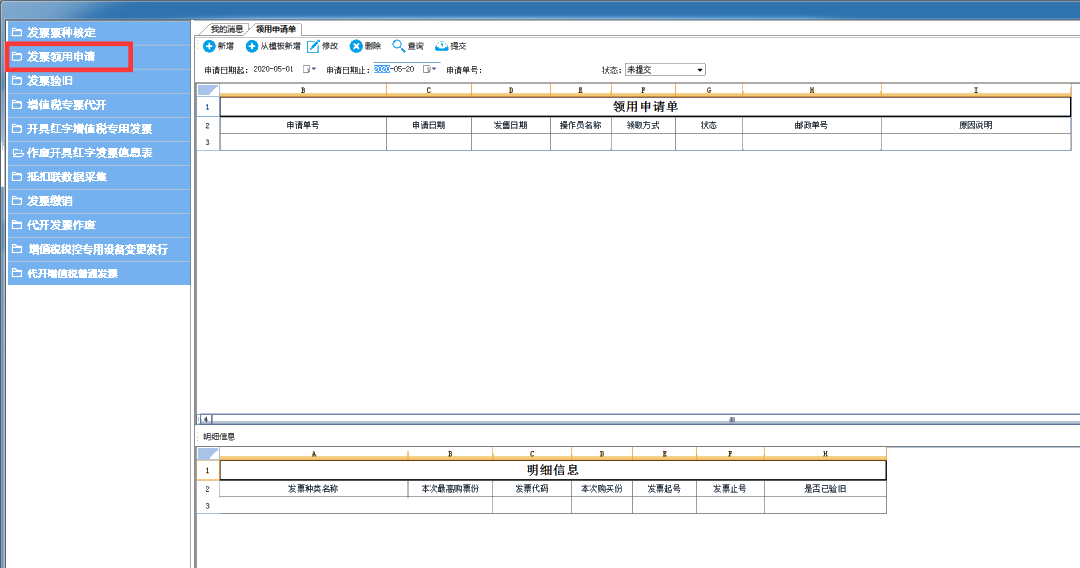This screenshot has height=568, width=1080.
Task: Select row 3 header in the upper grid
Action: tap(208, 143)
